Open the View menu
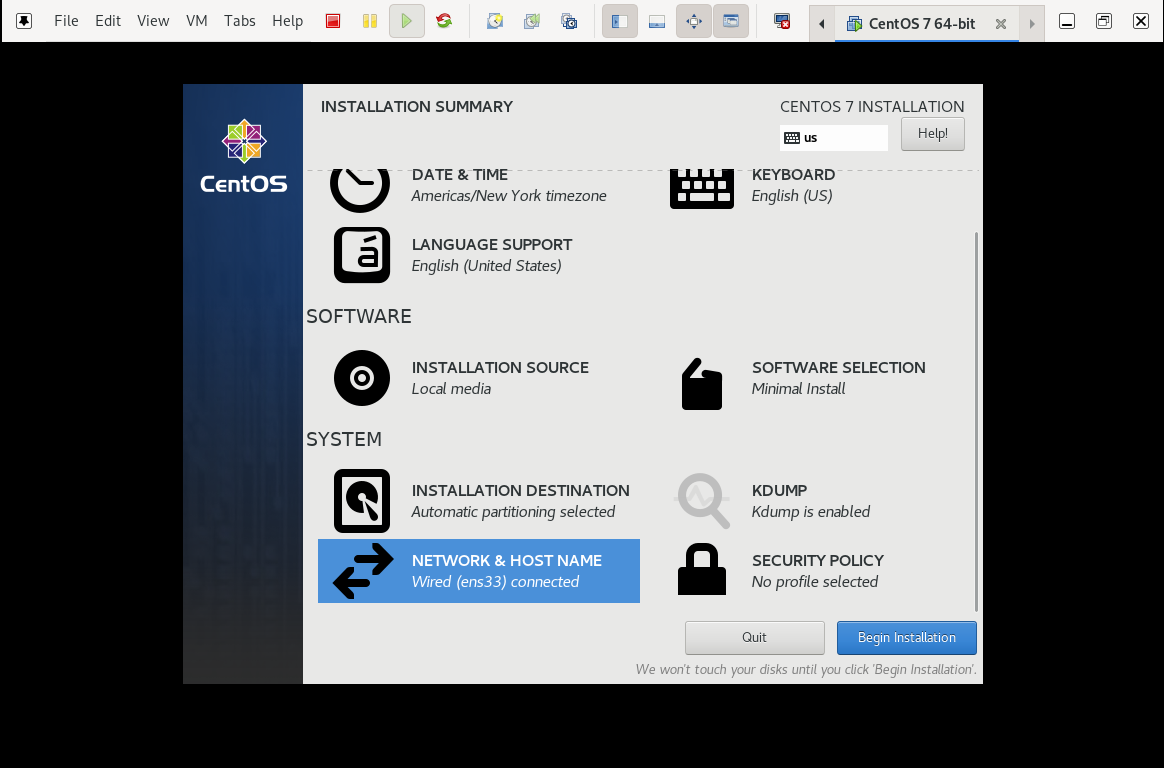 [x=153, y=21]
